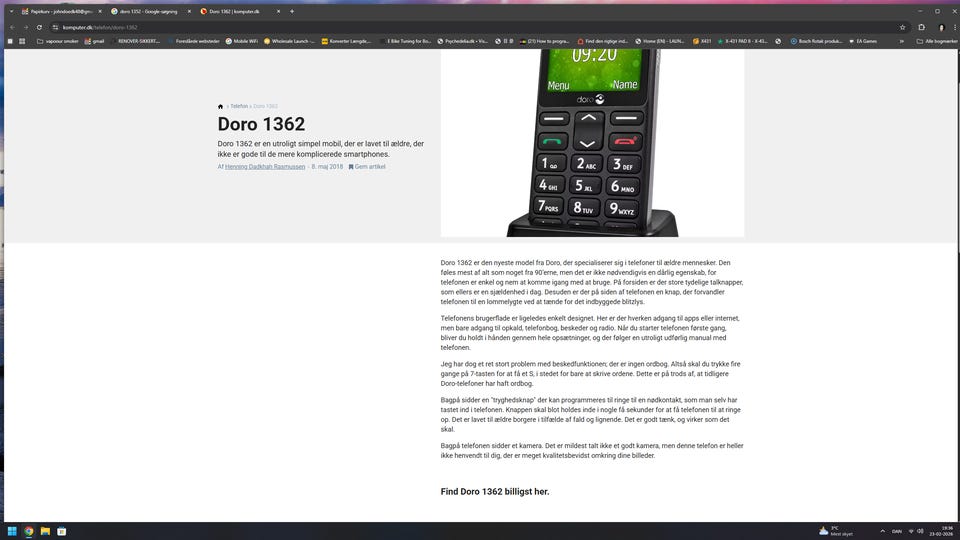Click the Doro 1362 breadcrumb entry
960x540 pixels.
point(265,107)
